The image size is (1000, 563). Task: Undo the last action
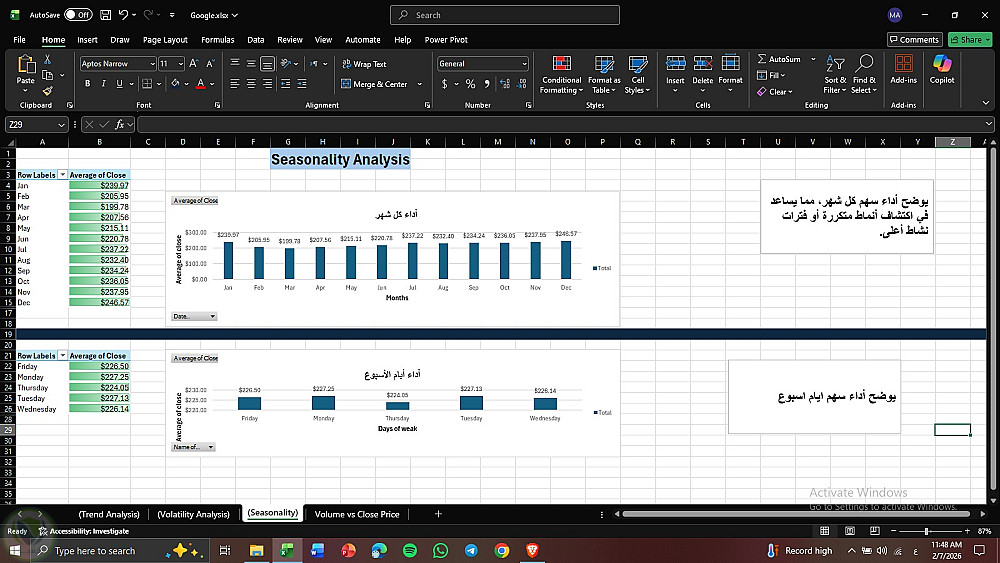[x=124, y=15]
